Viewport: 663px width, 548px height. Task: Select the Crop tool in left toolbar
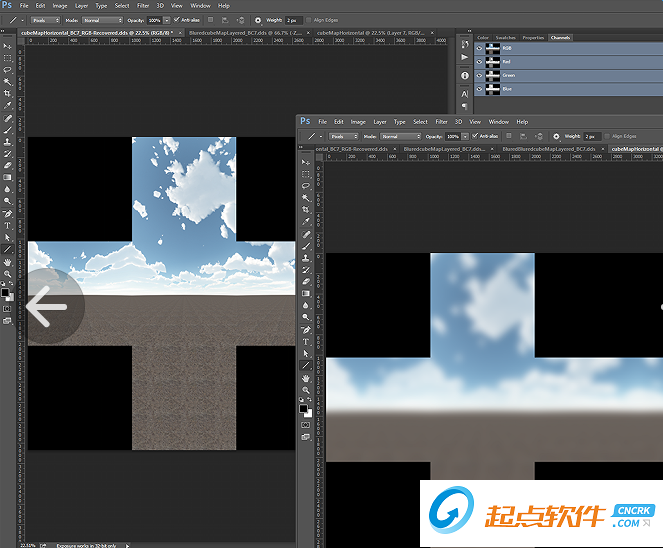tap(7, 93)
